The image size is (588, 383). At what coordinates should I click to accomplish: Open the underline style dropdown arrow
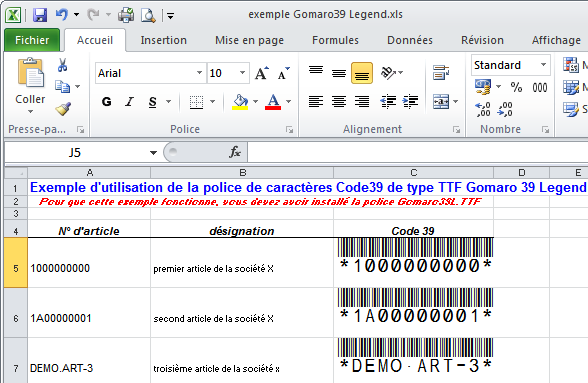click(x=169, y=102)
